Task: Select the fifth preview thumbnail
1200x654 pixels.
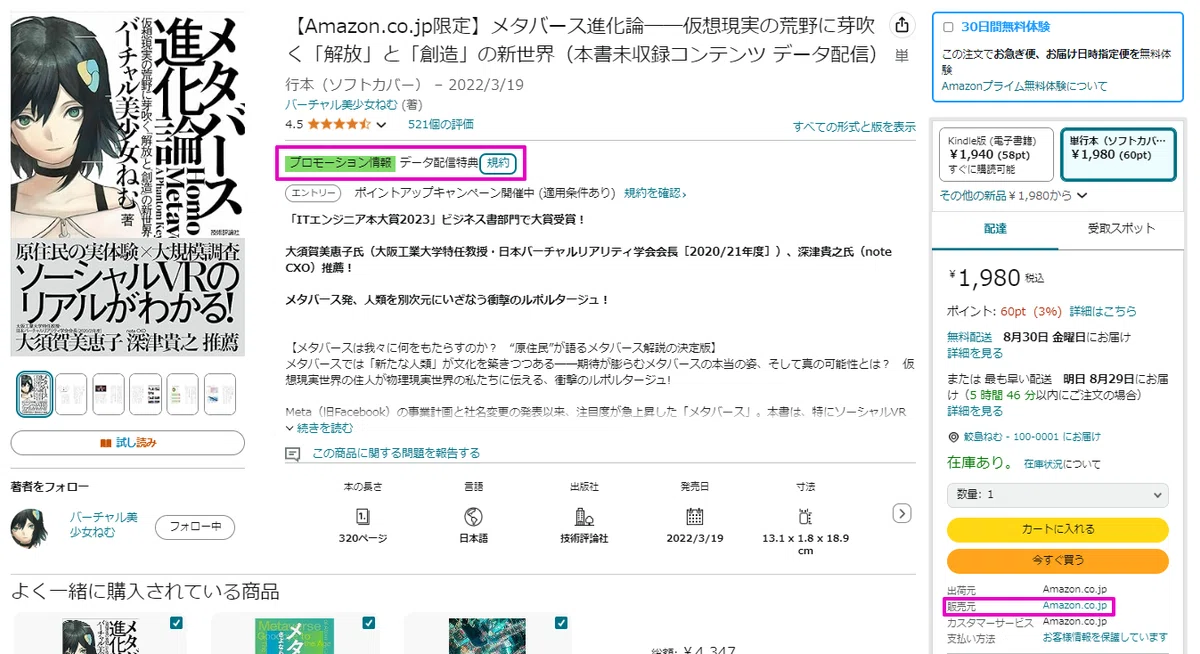Action: tap(182, 394)
